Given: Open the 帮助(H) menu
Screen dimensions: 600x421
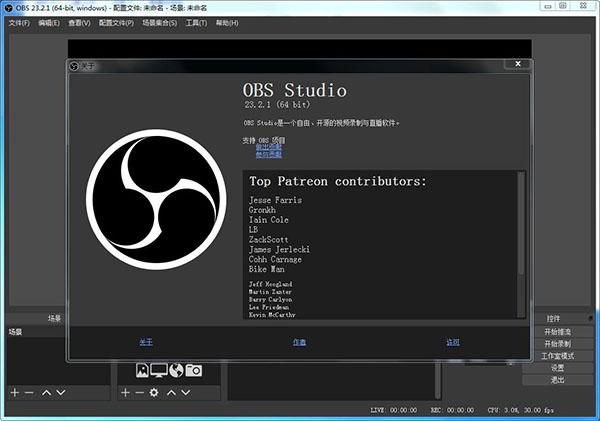Looking at the screenshot, I should tap(227, 23).
